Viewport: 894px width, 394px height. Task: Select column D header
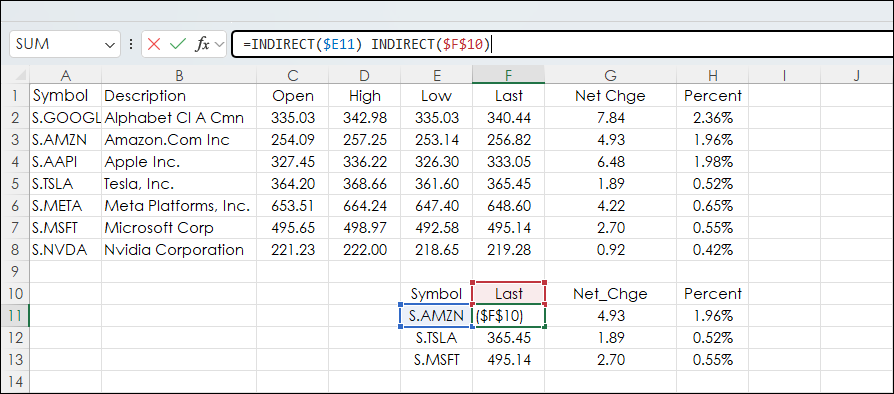(x=364, y=75)
